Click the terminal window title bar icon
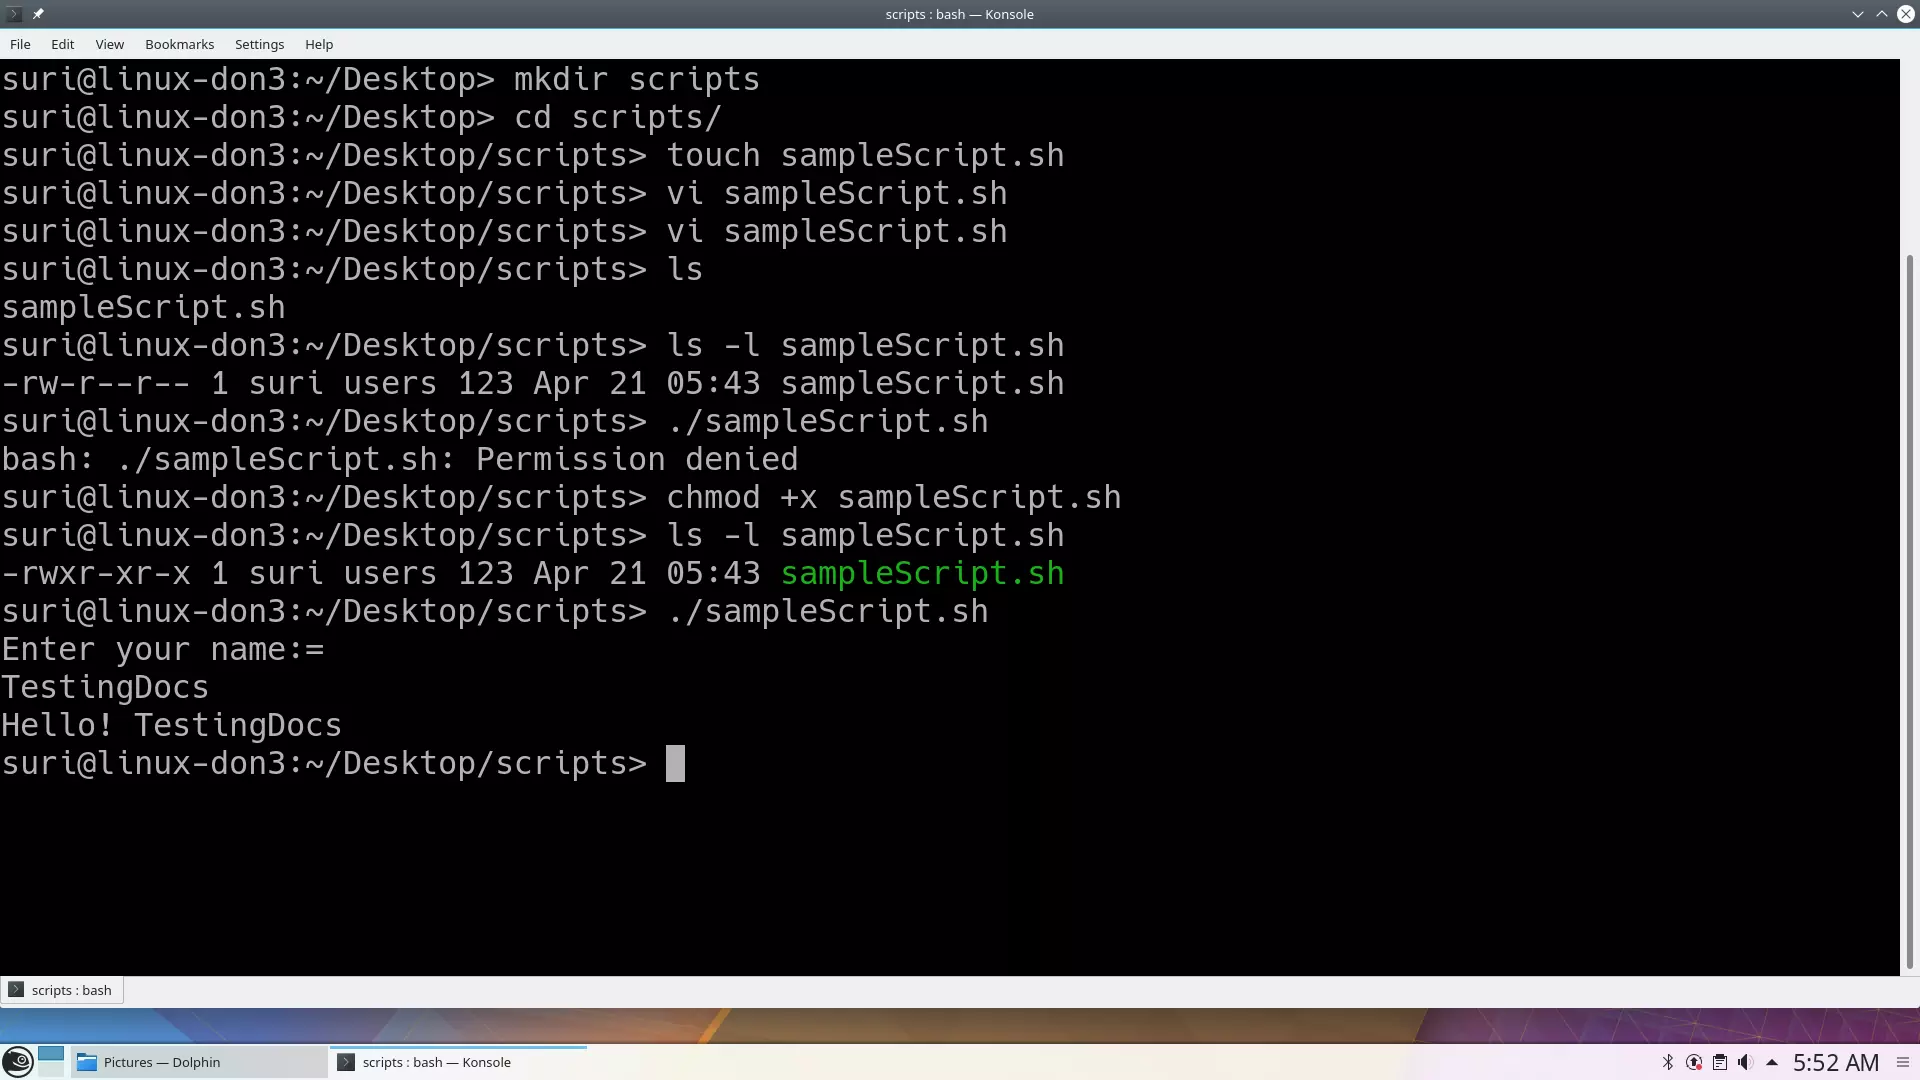This screenshot has height=1080, width=1920. 13,13
